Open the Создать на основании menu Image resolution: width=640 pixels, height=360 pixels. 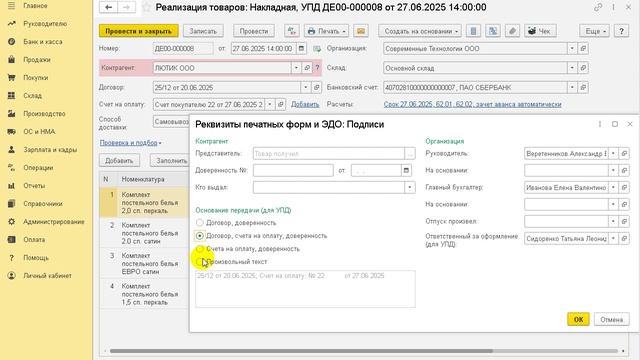(x=420, y=31)
